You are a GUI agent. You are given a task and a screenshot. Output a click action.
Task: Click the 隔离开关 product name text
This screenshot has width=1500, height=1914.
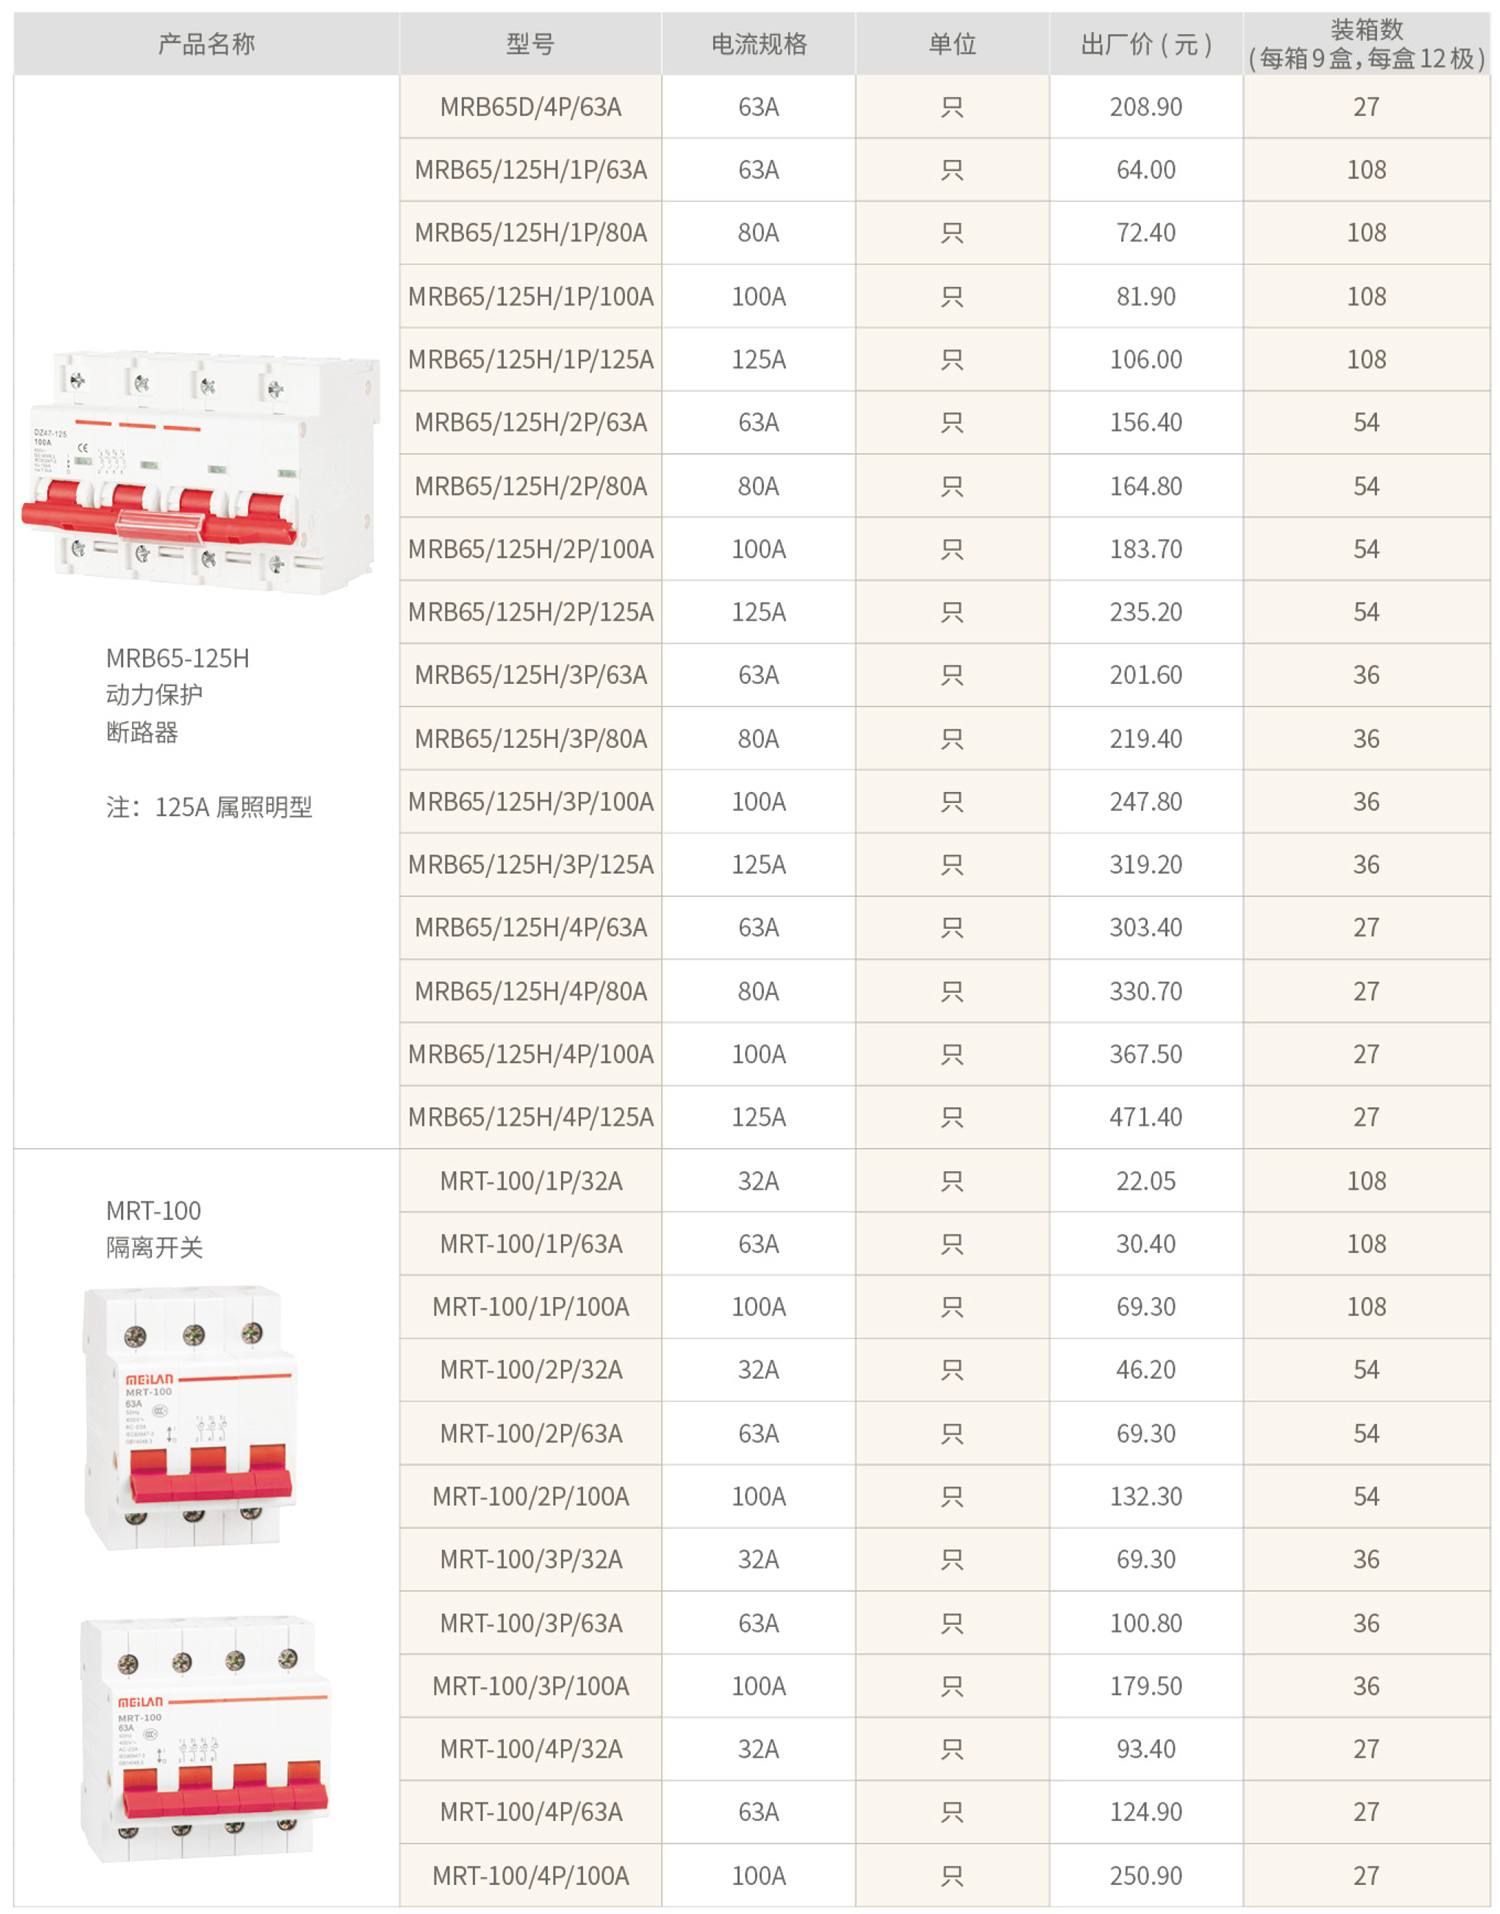click(154, 1248)
